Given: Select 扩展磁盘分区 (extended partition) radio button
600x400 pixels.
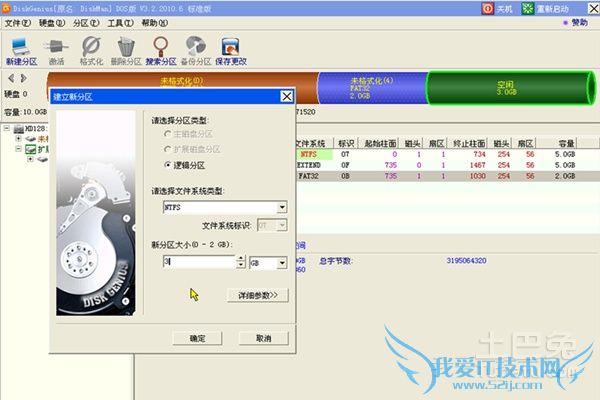Looking at the screenshot, I should [x=168, y=149].
